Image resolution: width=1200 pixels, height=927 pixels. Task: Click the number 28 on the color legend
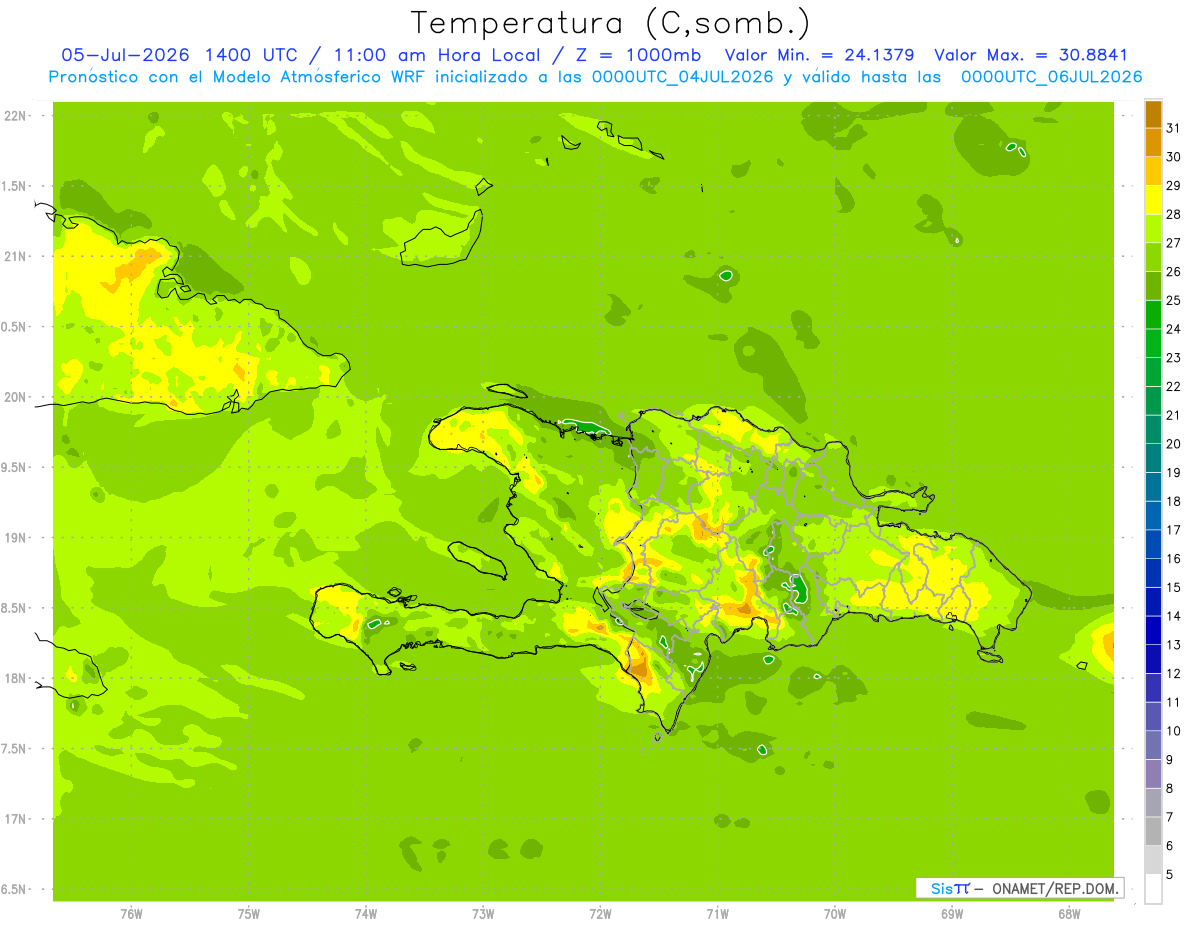1174,214
